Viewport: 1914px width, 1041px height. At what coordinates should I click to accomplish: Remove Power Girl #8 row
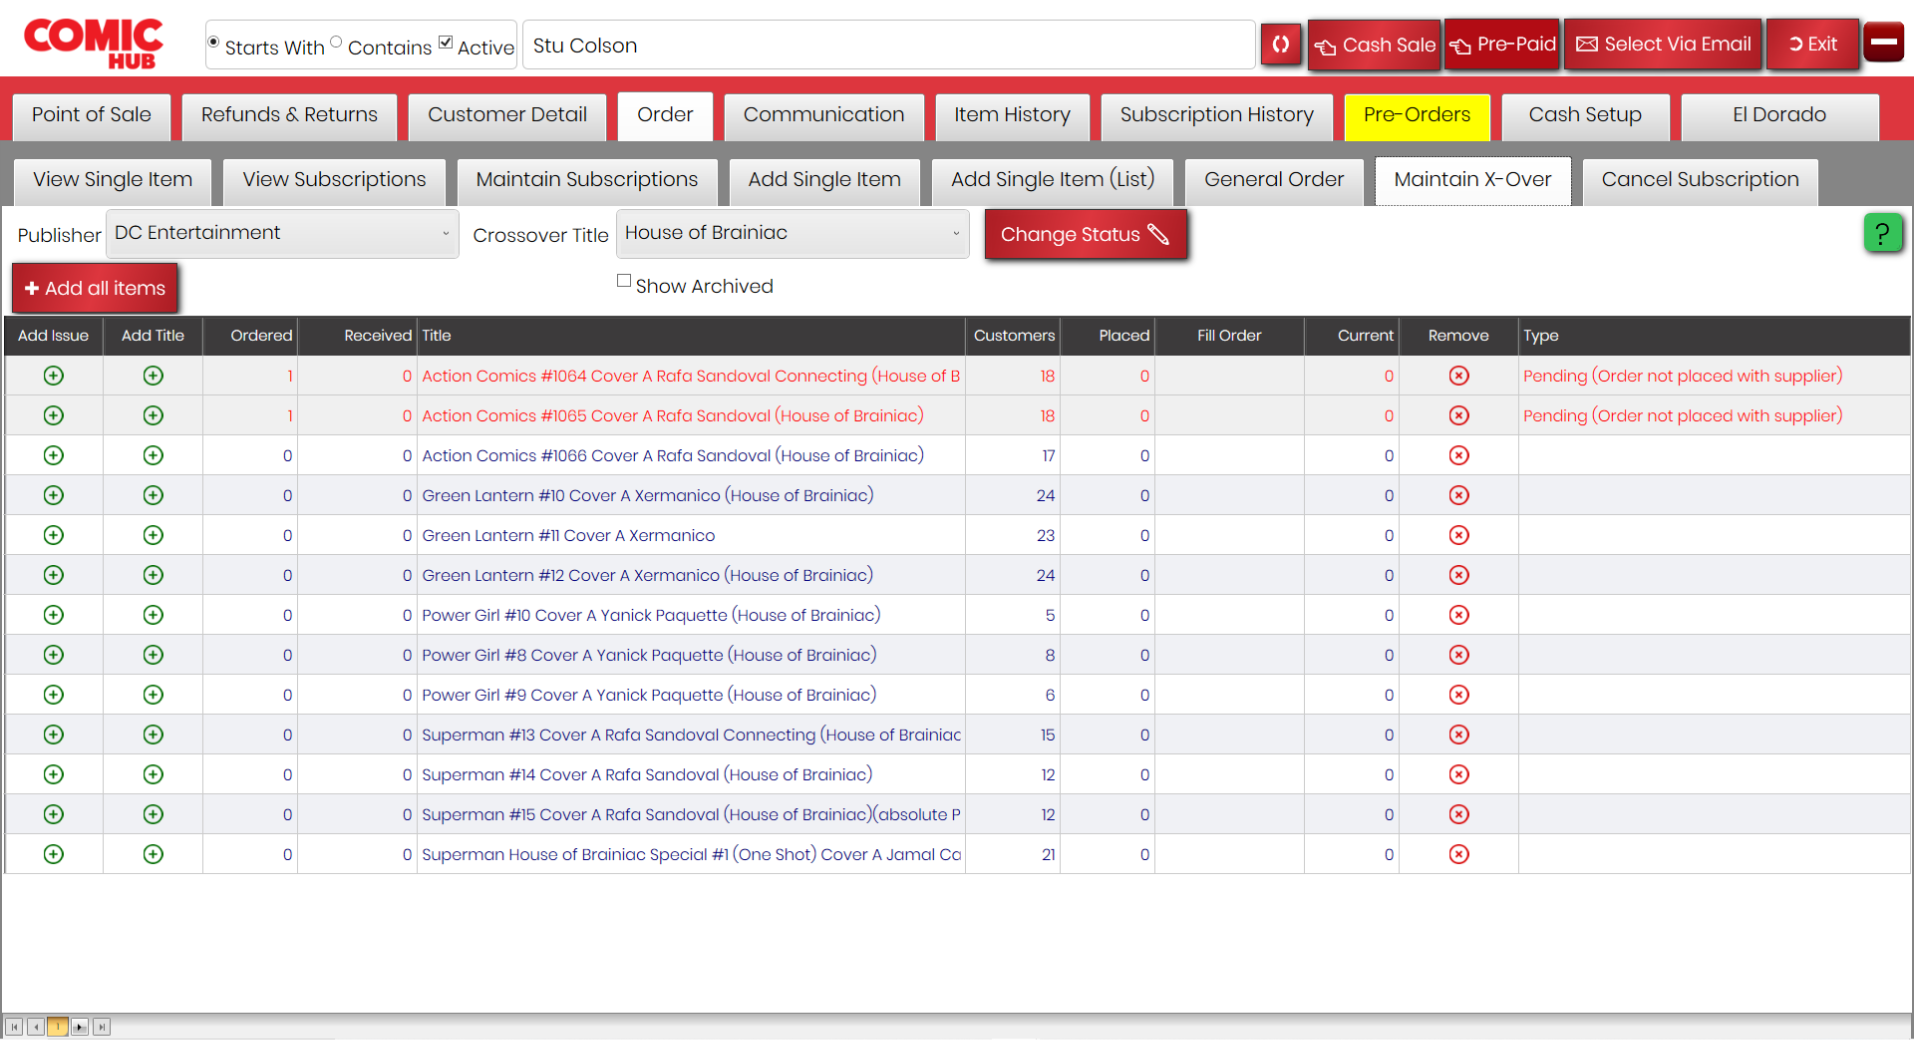tap(1459, 655)
